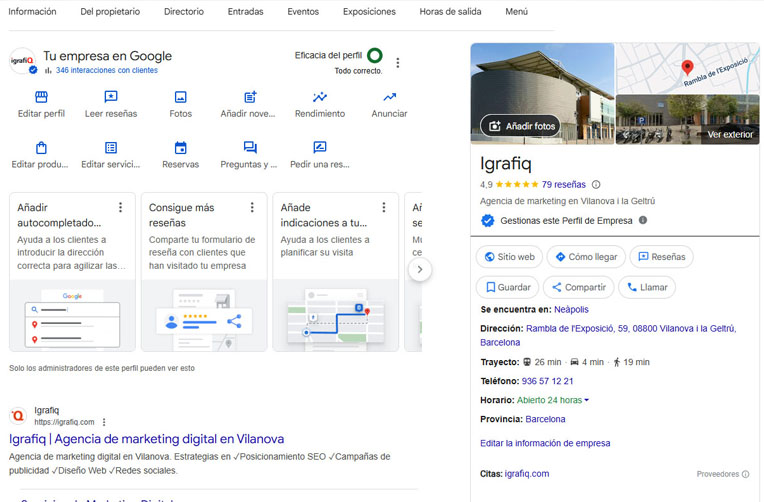The image size is (764, 502).
Task: Open 346 interacciones con clientes link
Action: 107,70
